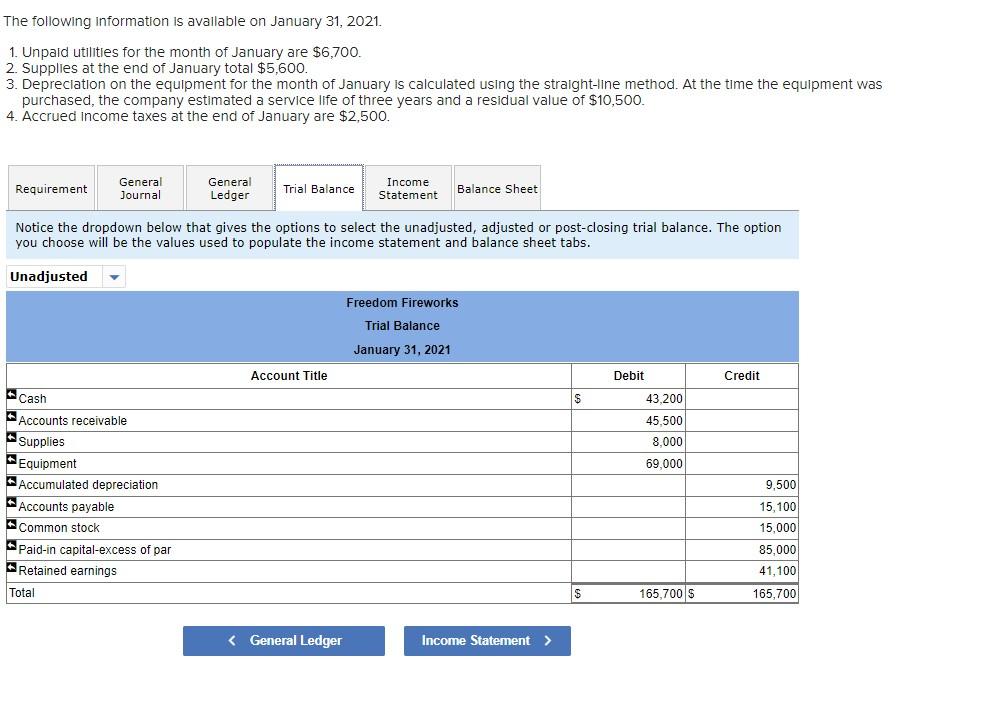
Task: Select the Cash debit amount cell
Action: coord(628,398)
